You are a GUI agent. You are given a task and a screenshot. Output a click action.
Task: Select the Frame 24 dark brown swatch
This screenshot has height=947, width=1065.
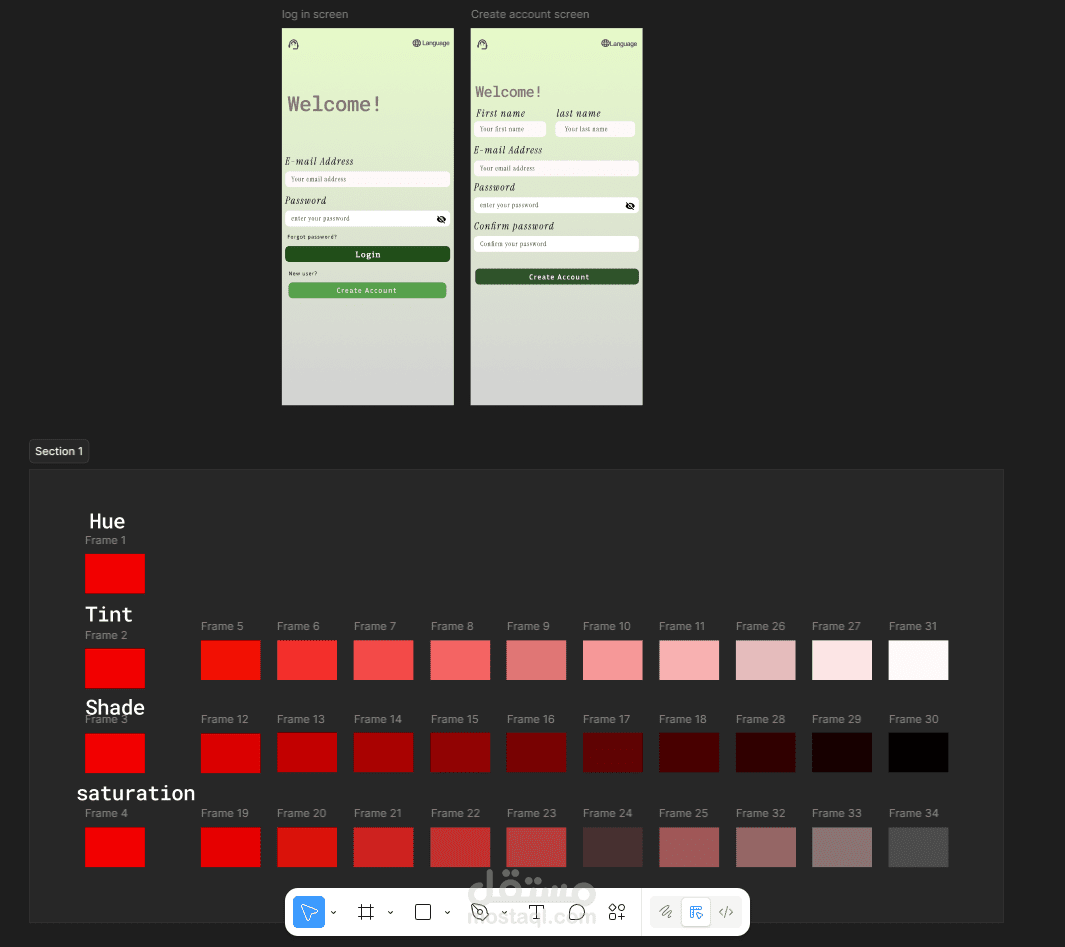pyautogui.click(x=613, y=847)
